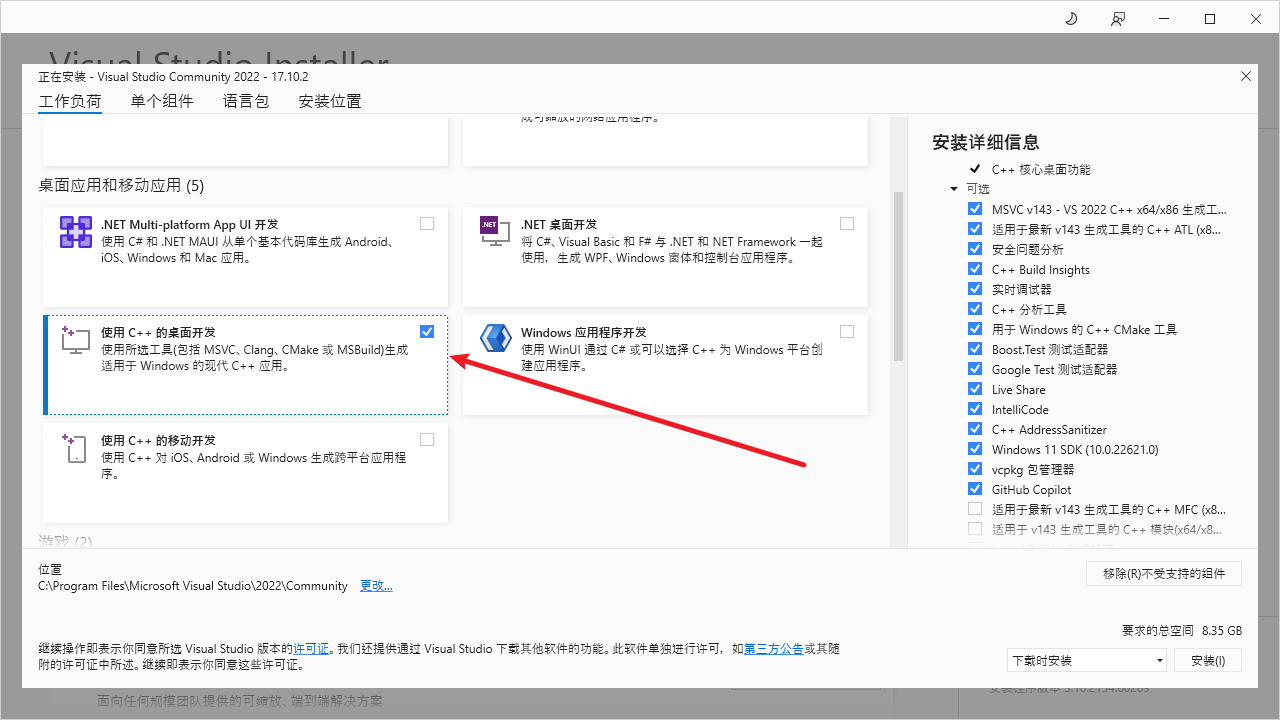Open the 语言包 tab

pos(246,101)
